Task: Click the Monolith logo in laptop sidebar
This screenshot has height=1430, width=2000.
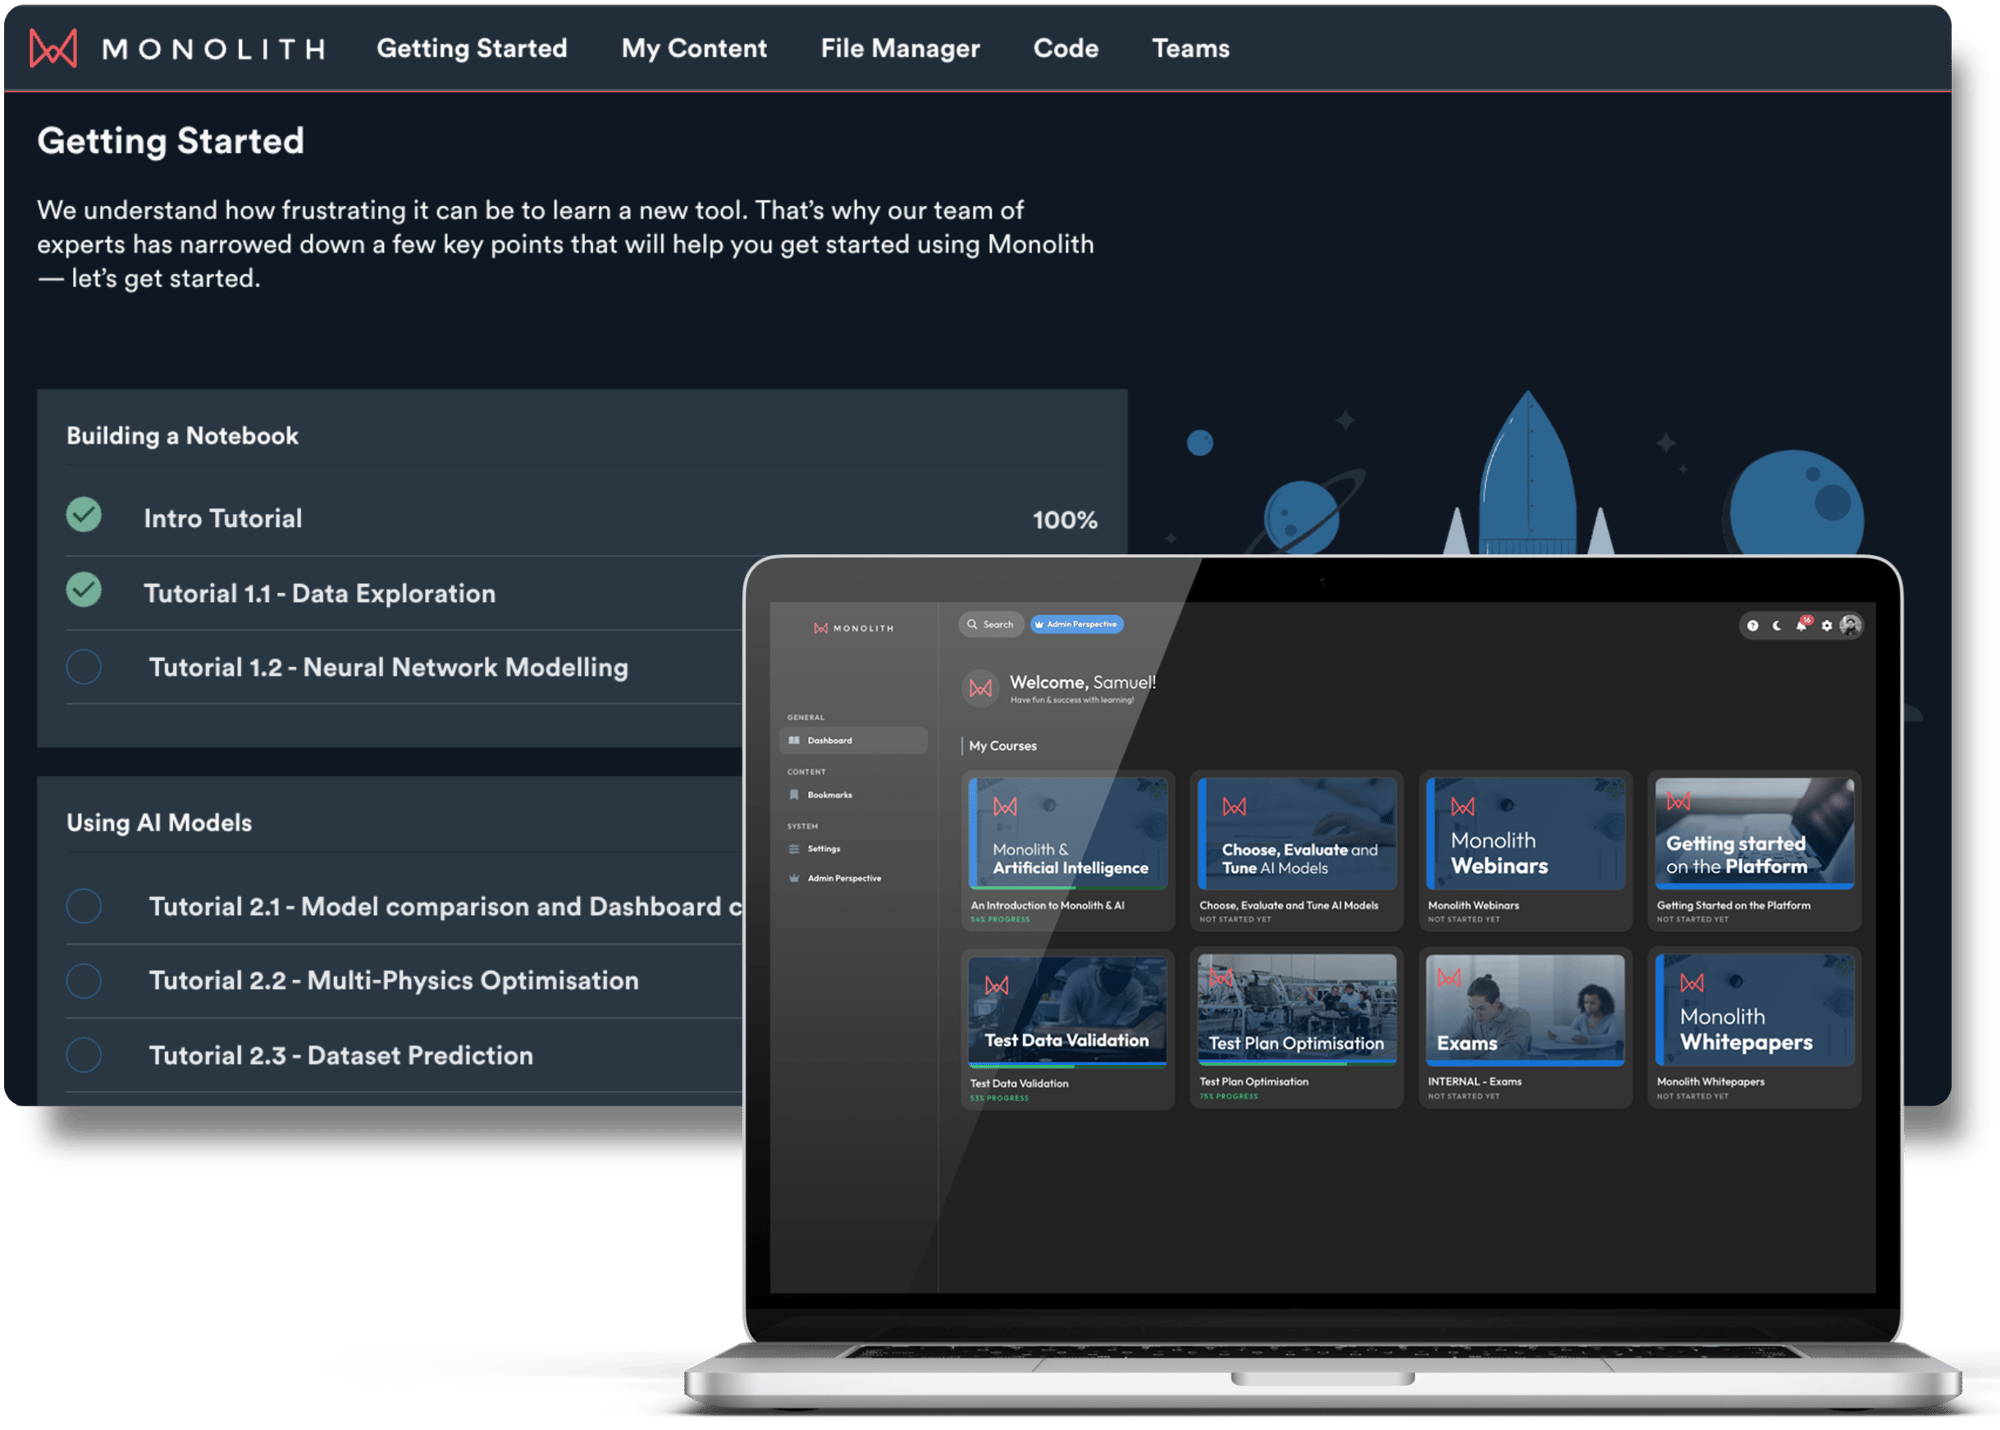Action: click(x=854, y=628)
